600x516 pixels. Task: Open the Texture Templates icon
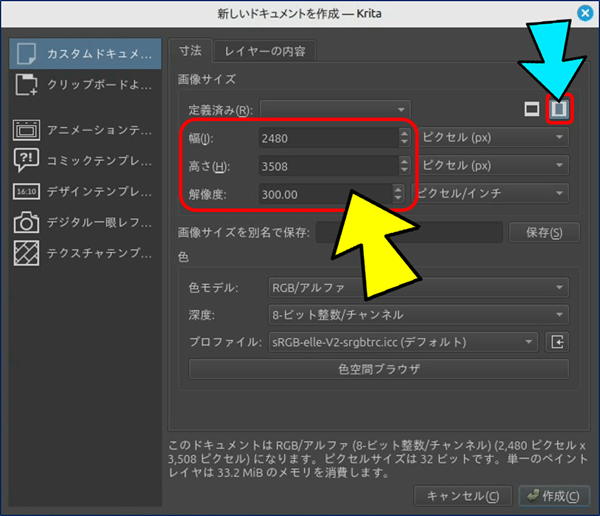pyautogui.click(x=27, y=254)
